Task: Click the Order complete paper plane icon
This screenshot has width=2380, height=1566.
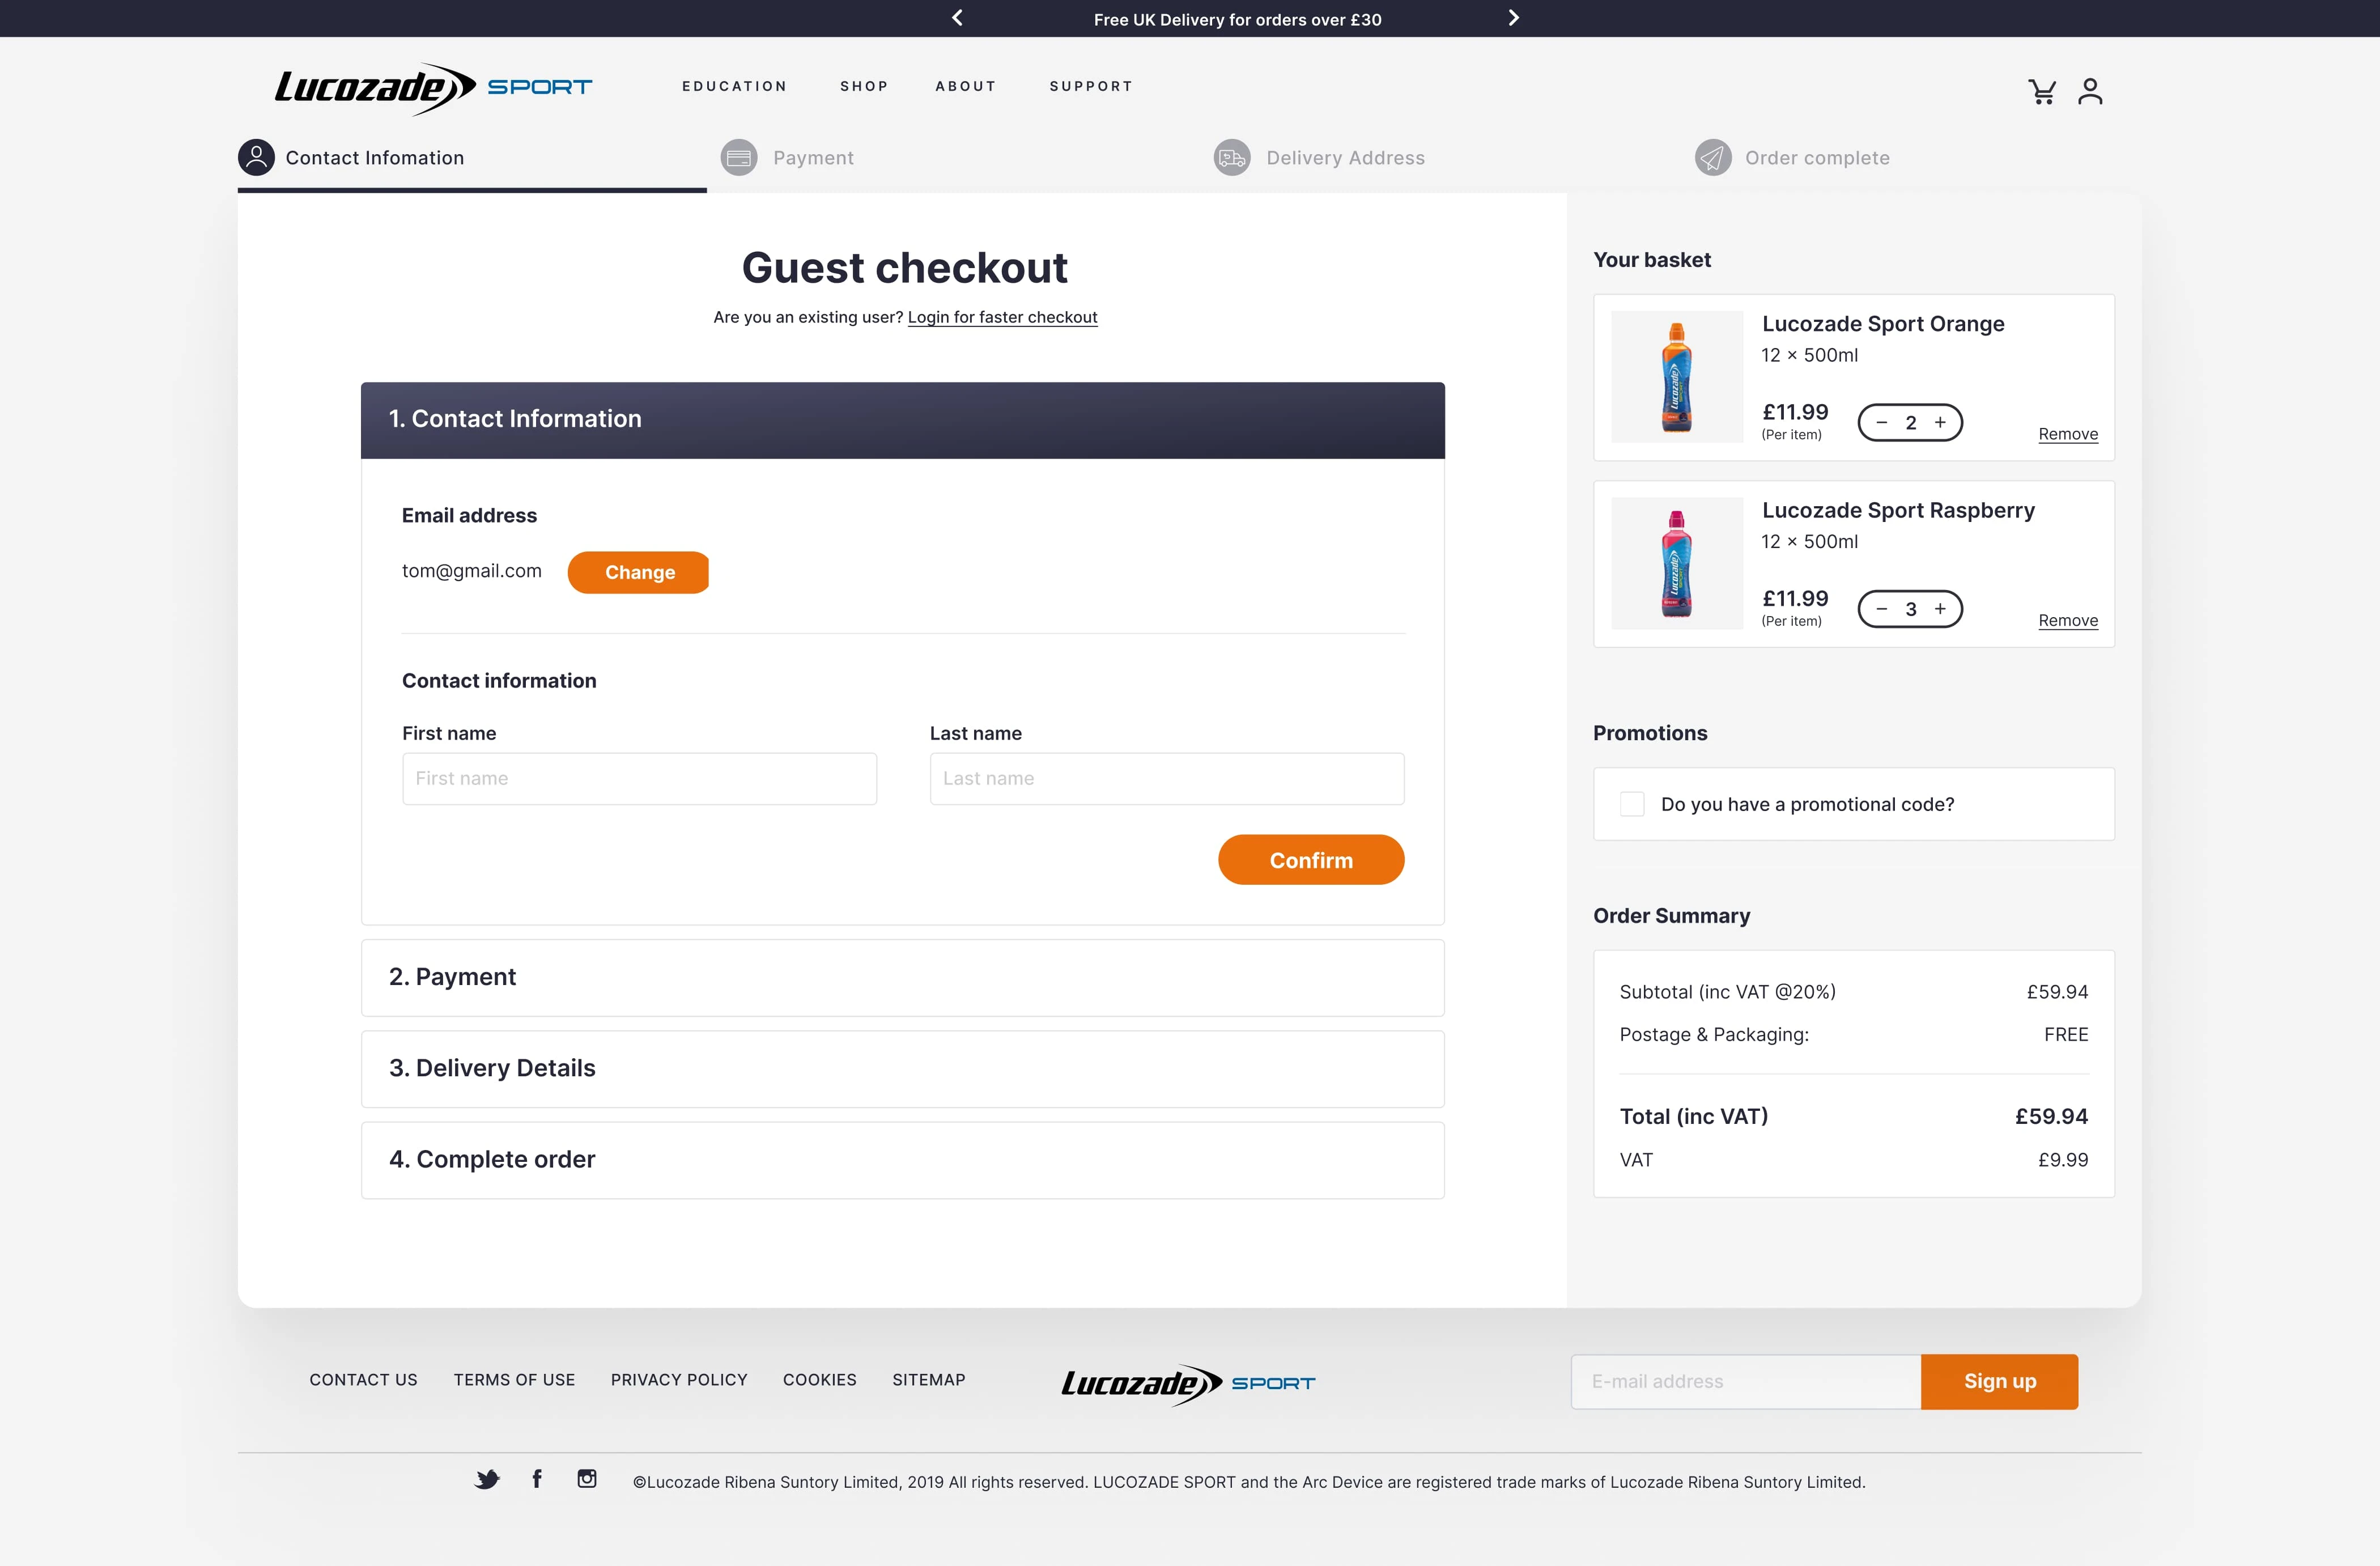Action: (x=1713, y=157)
